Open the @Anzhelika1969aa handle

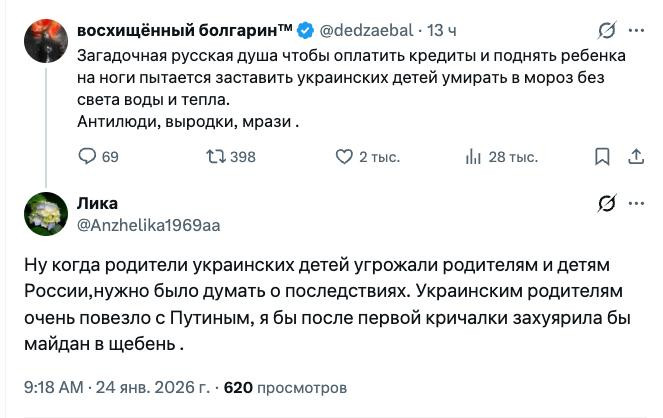pos(148,225)
